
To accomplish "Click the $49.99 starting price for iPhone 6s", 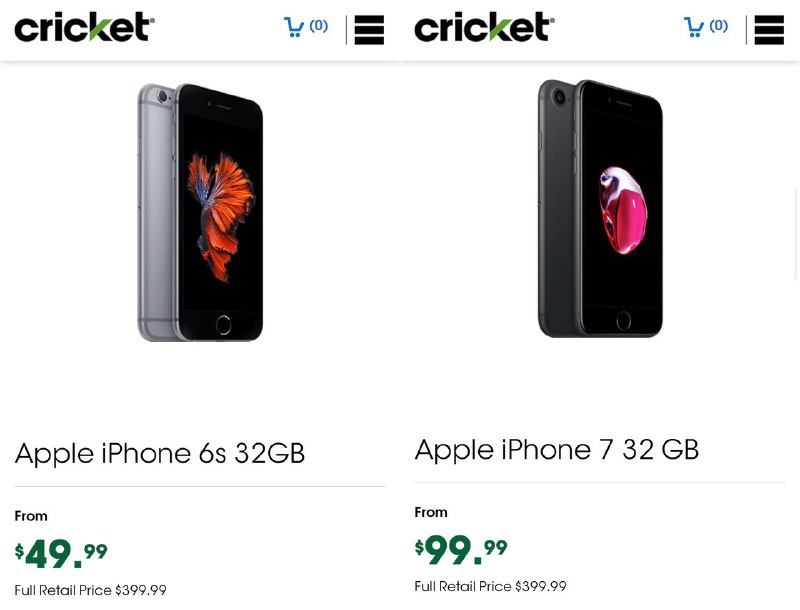I will coord(57,554).
